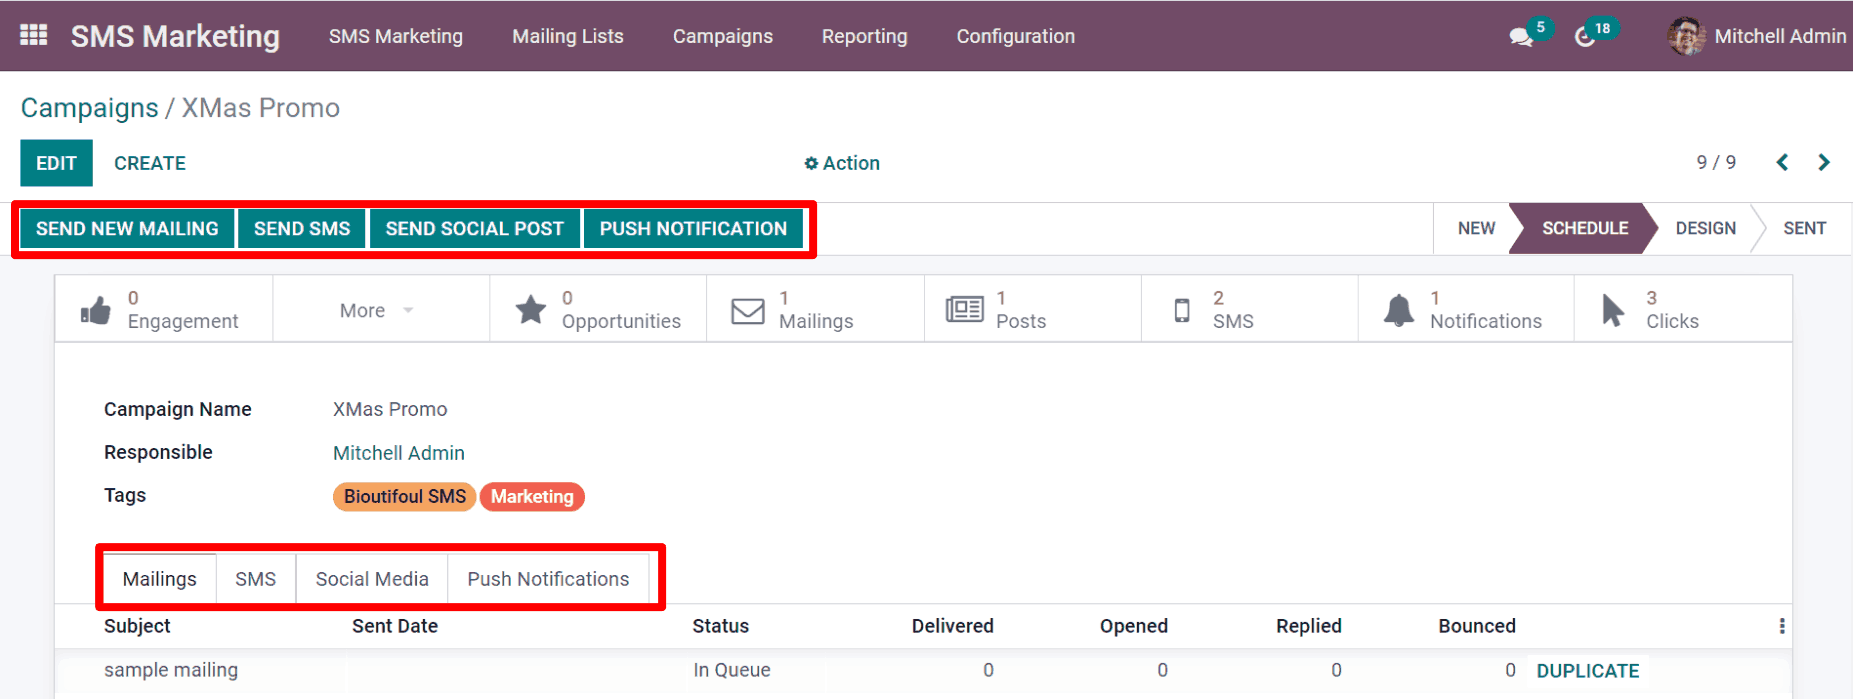Expand the More dropdown

(x=376, y=311)
